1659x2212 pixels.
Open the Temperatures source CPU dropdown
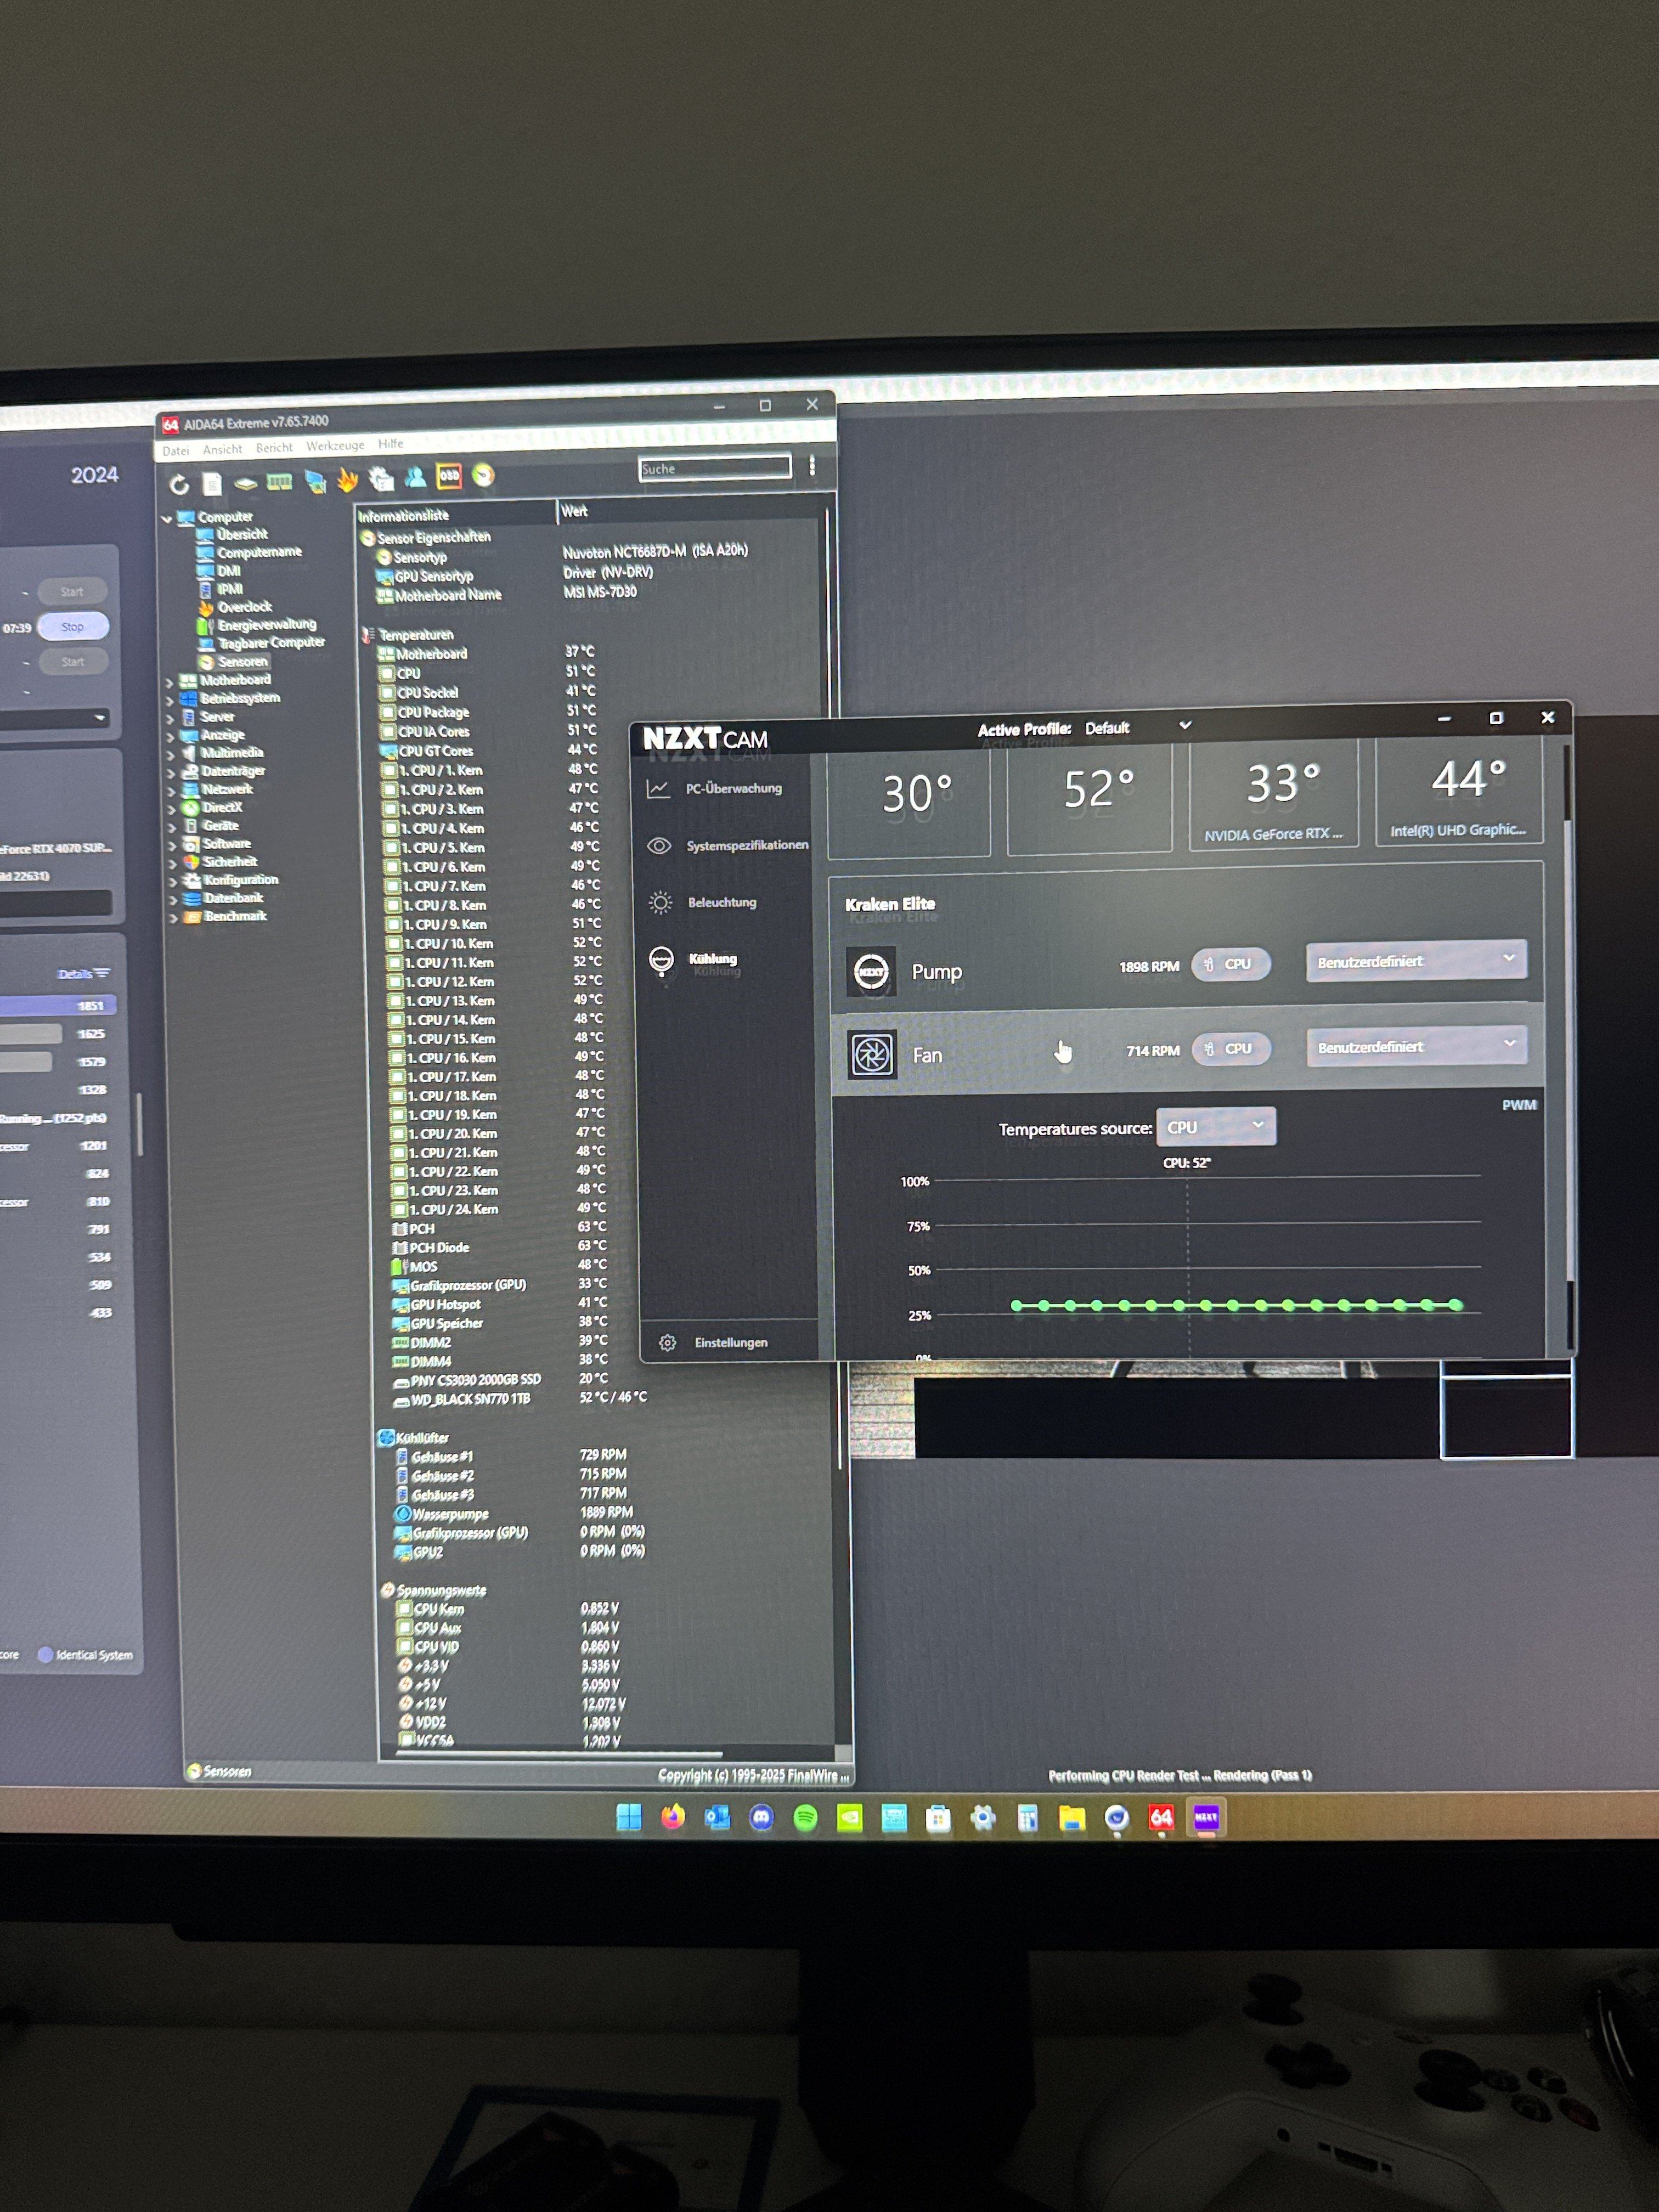coord(1215,1127)
